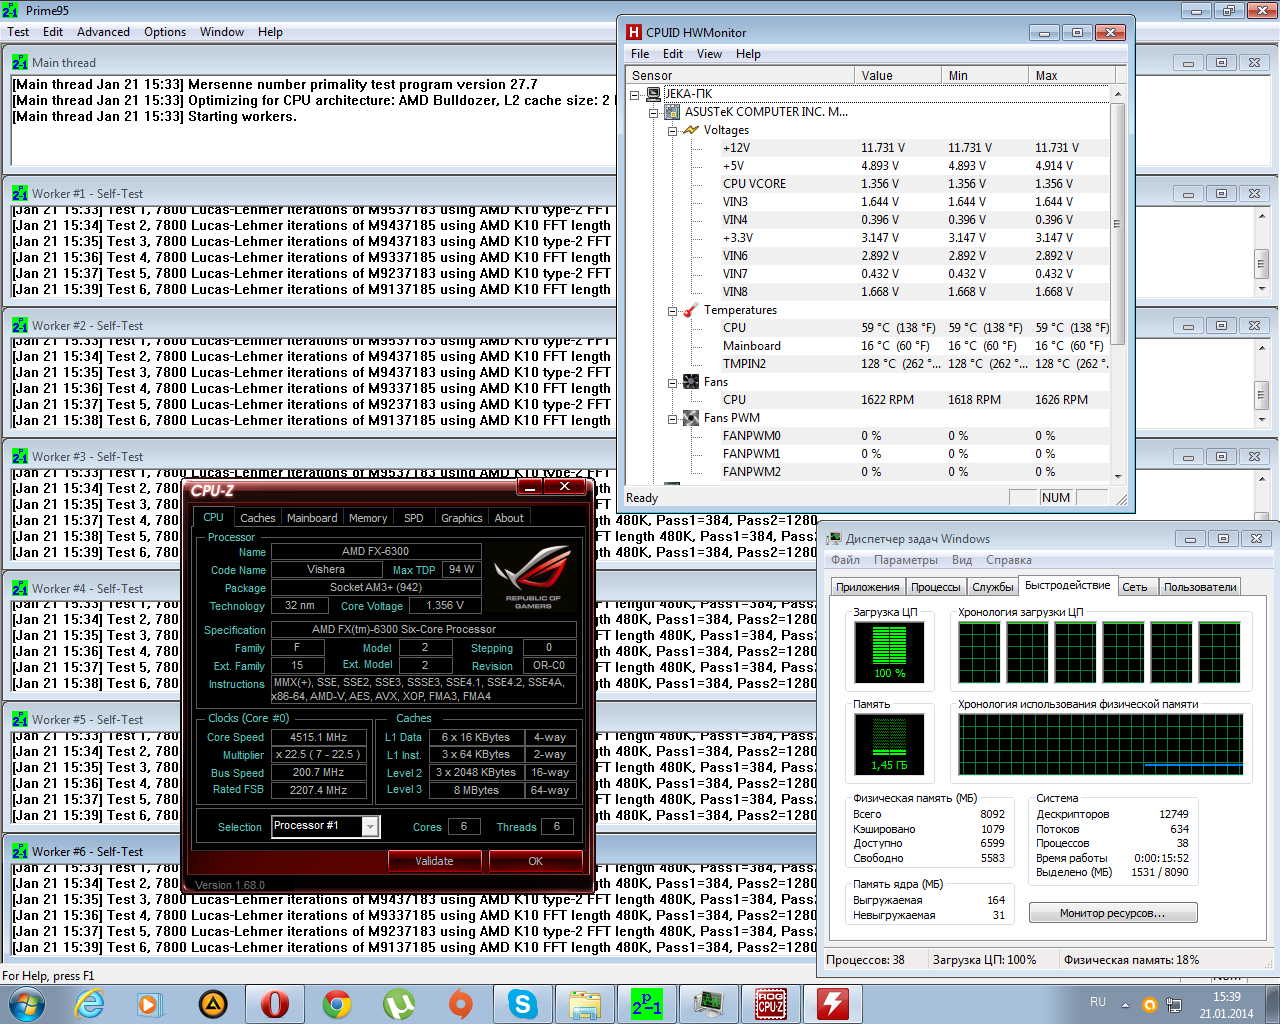This screenshot has width=1280, height=1024.
Task: Open the Processor #1 selection dropdown
Action: 370,826
